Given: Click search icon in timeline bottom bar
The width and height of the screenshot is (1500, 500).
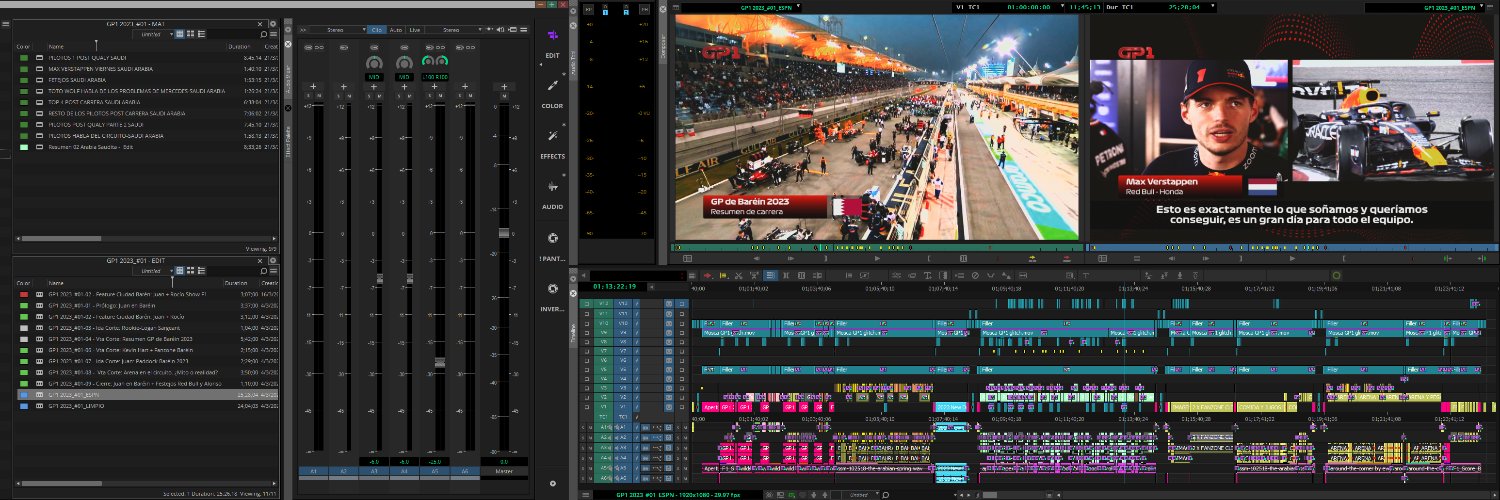Looking at the screenshot, I should click(886, 494).
